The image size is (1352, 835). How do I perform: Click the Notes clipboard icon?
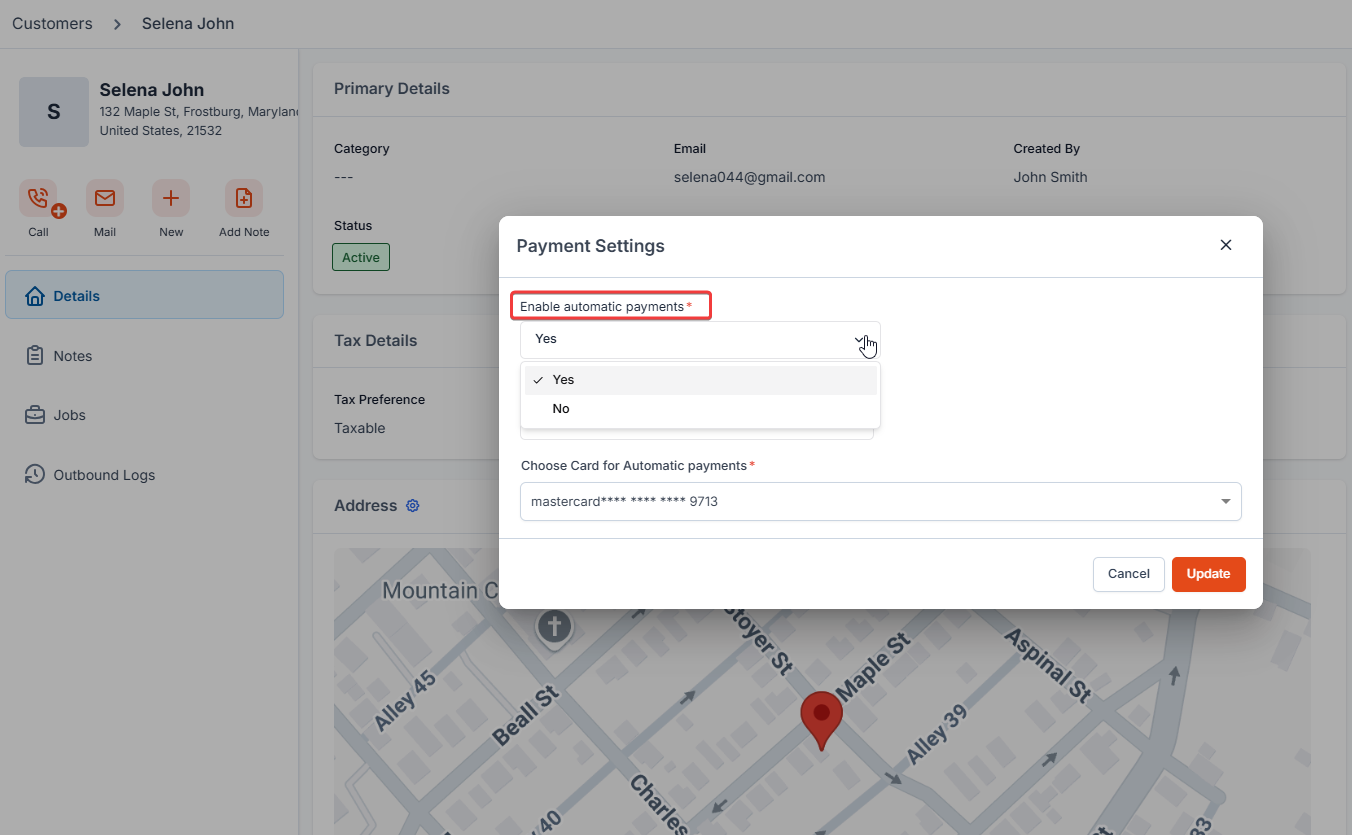coord(35,355)
